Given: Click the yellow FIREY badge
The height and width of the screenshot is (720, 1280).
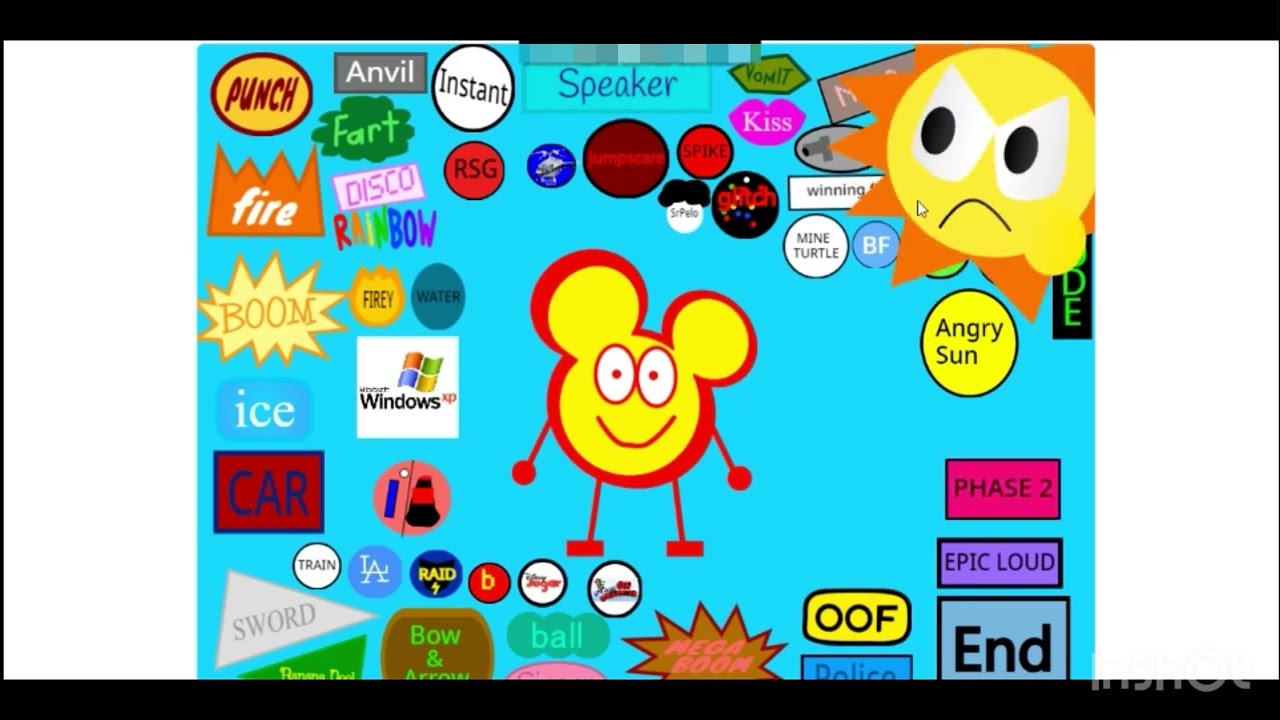Looking at the screenshot, I should (x=377, y=297).
